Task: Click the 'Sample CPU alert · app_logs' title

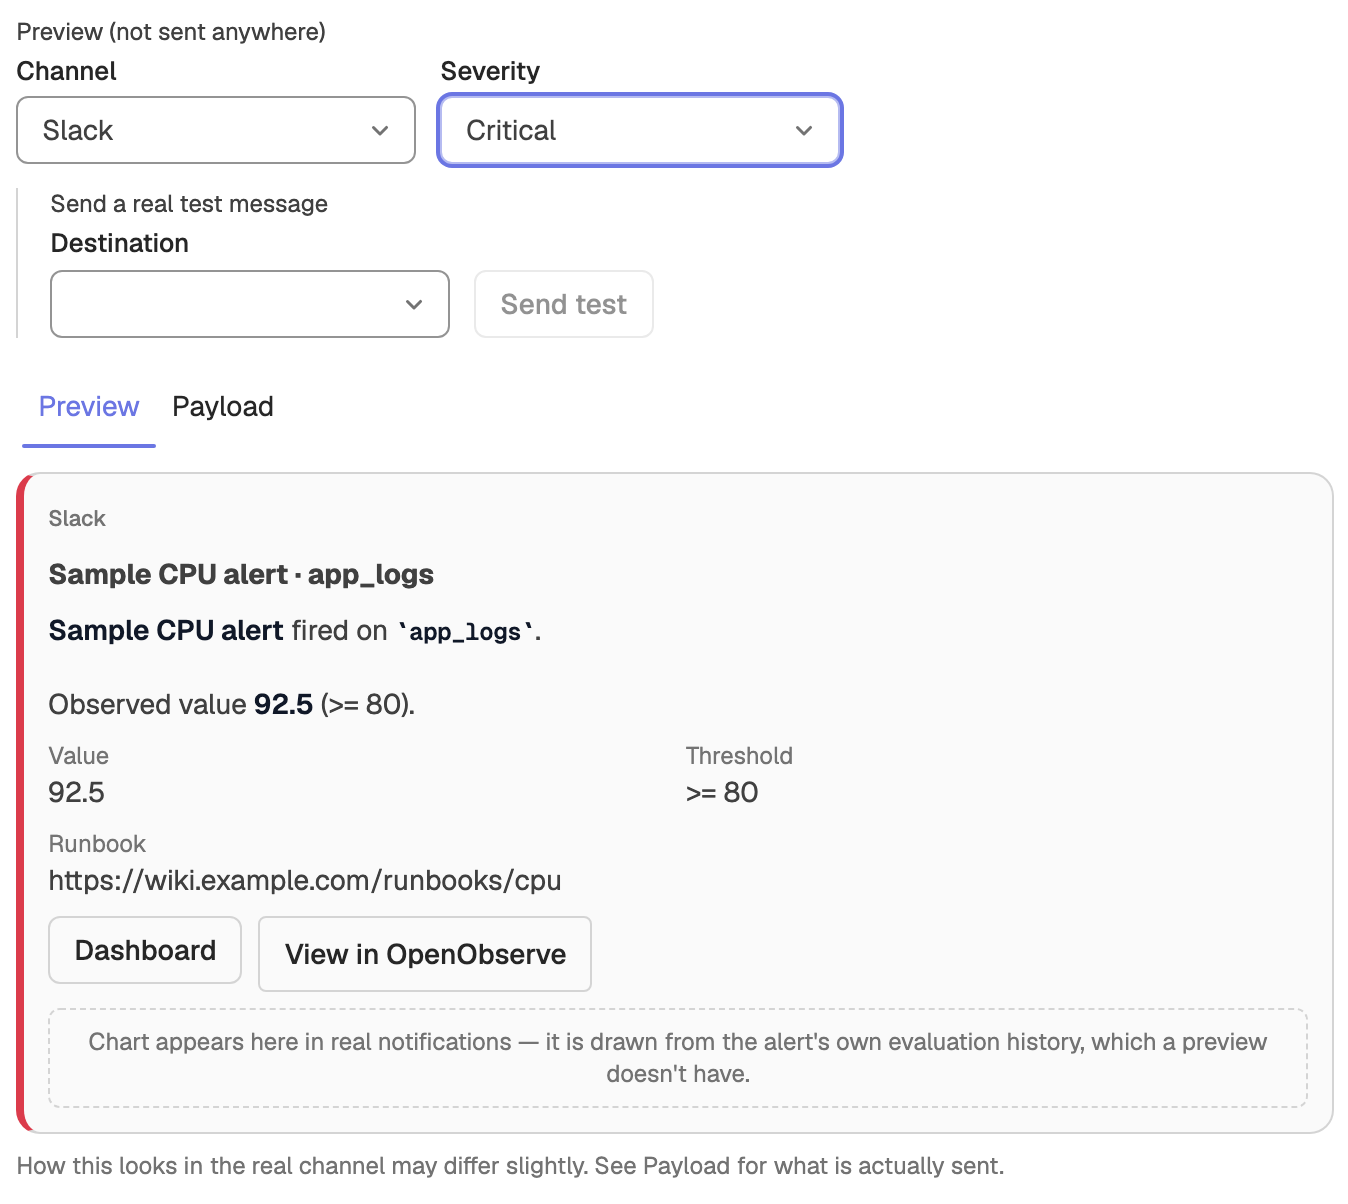Action: 241,574
